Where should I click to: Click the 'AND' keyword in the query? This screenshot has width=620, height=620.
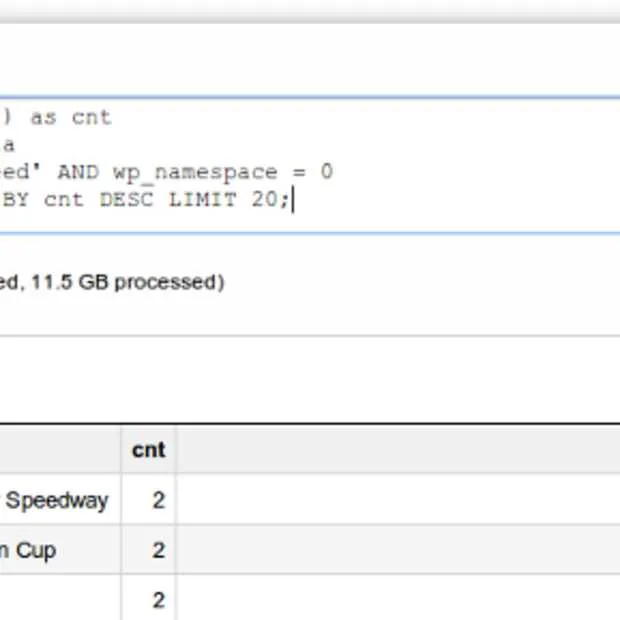[78, 172]
